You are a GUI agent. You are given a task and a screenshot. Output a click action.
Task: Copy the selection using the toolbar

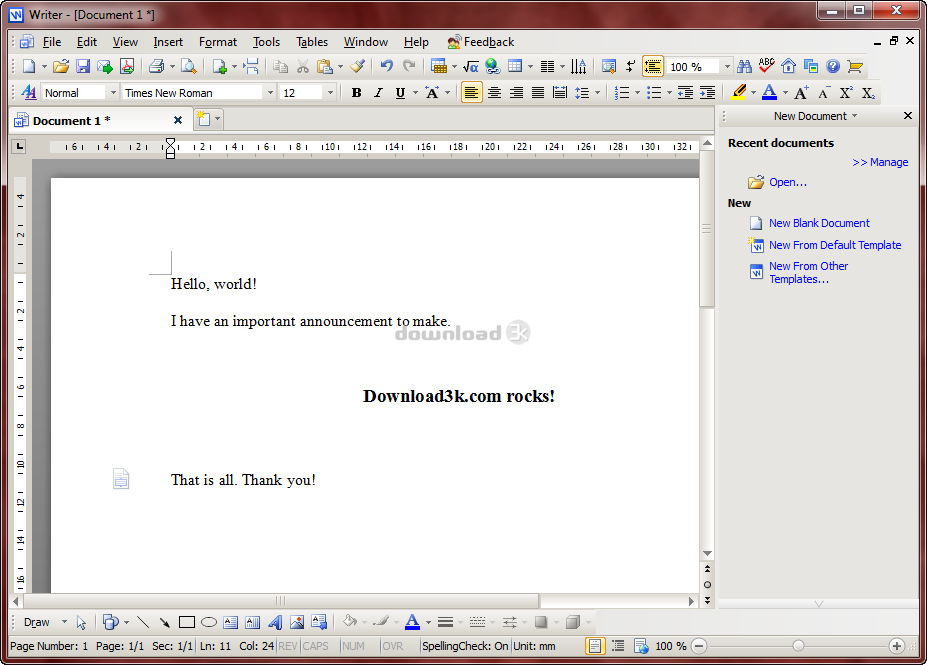coord(281,66)
